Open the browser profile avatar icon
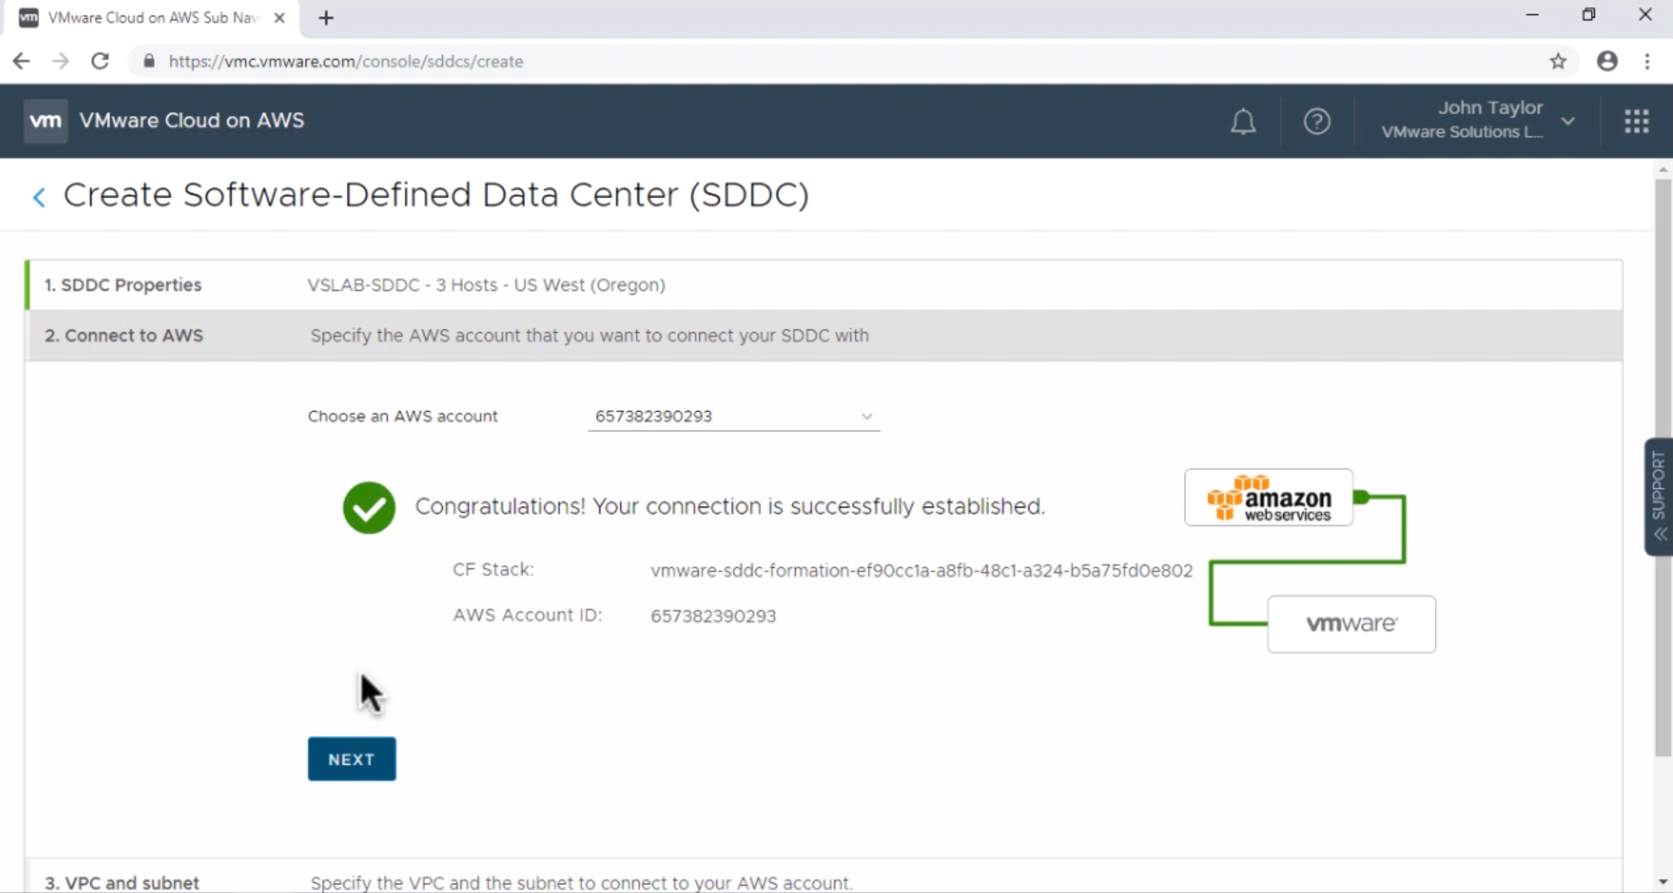This screenshot has height=893, width=1673. click(x=1607, y=61)
